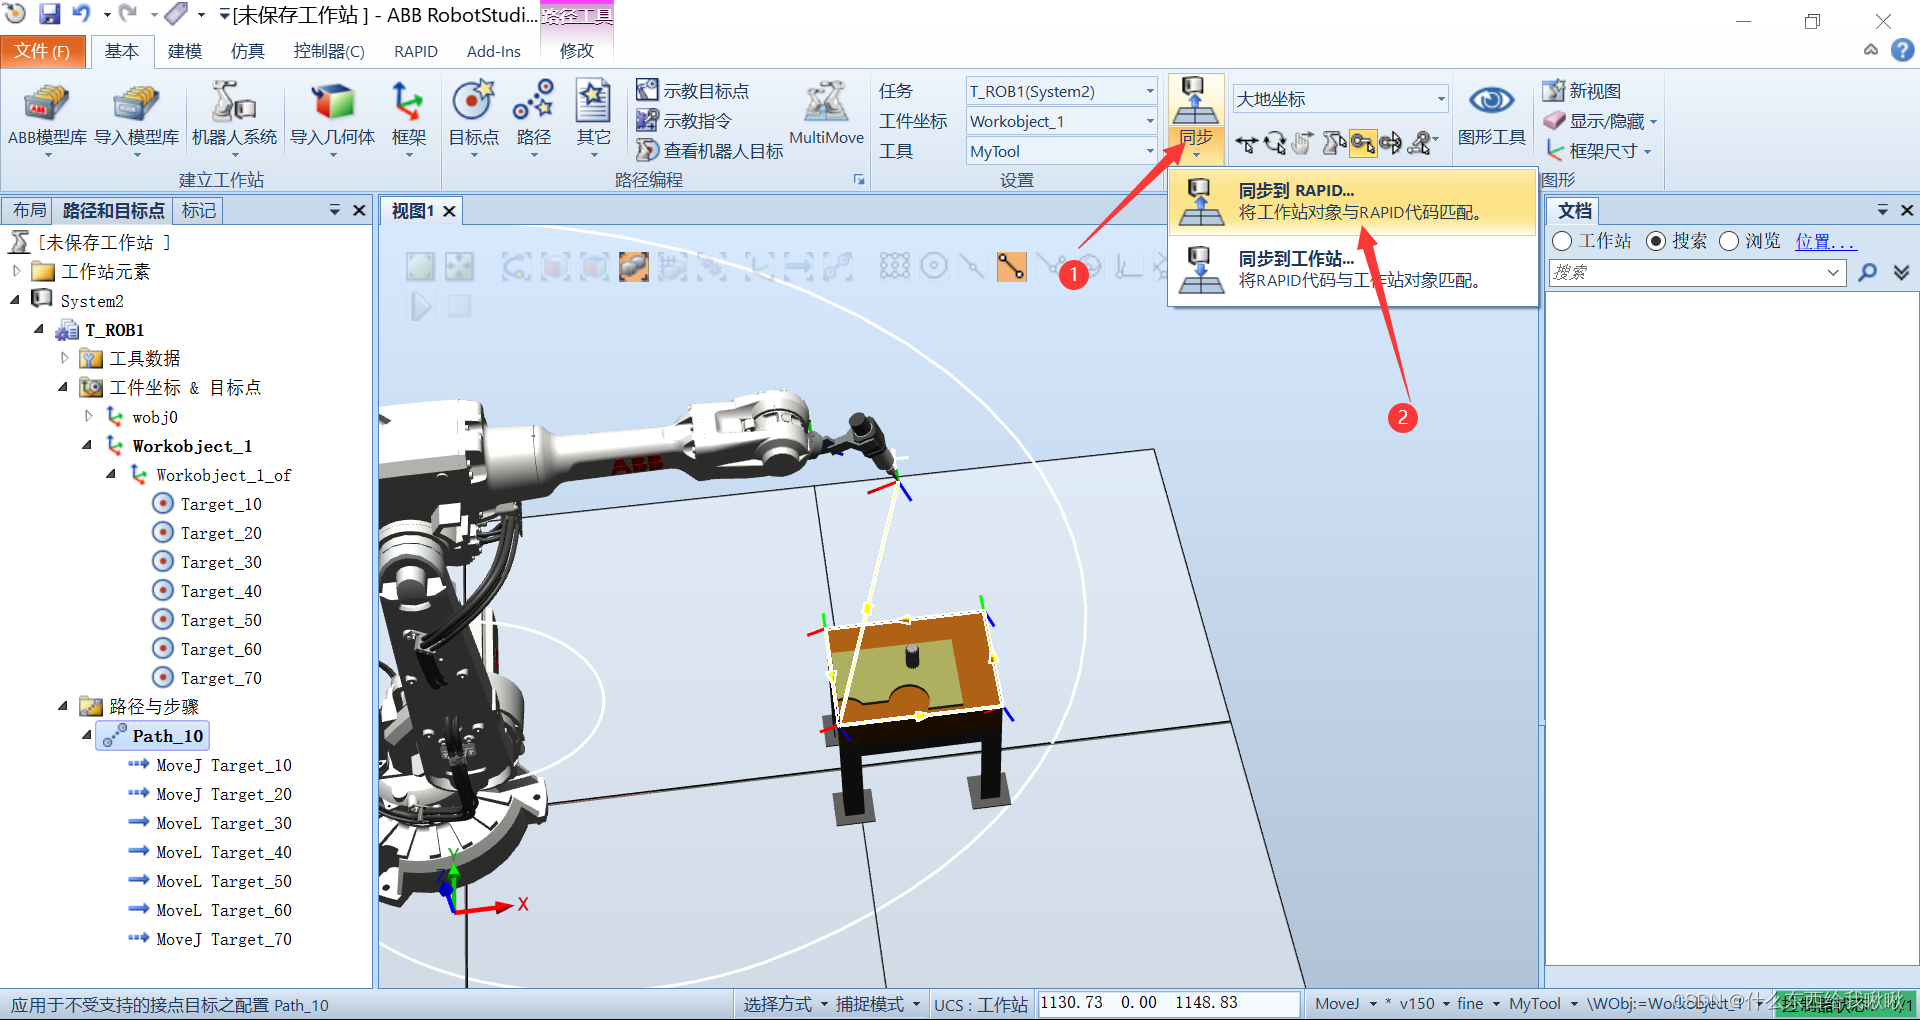
Task: Open the 文件 (F) menu
Action: (42, 51)
